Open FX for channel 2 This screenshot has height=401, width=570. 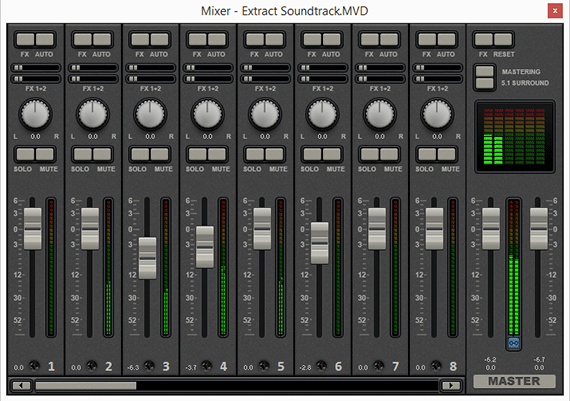tap(83, 39)
